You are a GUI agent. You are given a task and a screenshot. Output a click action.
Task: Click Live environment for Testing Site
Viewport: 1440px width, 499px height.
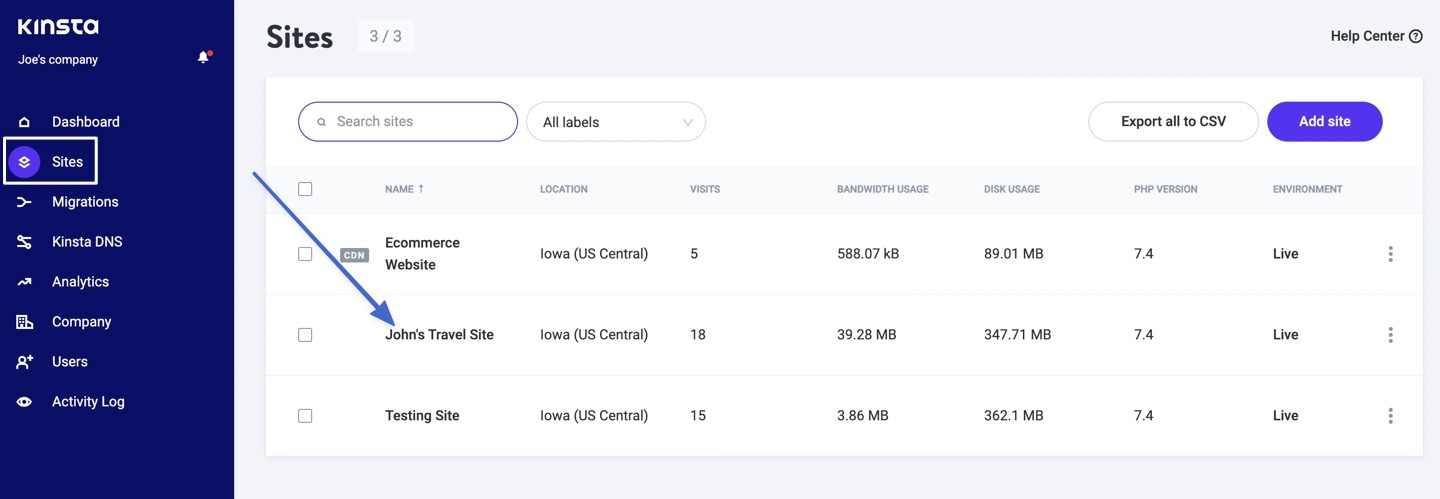tap(1285, 415)
